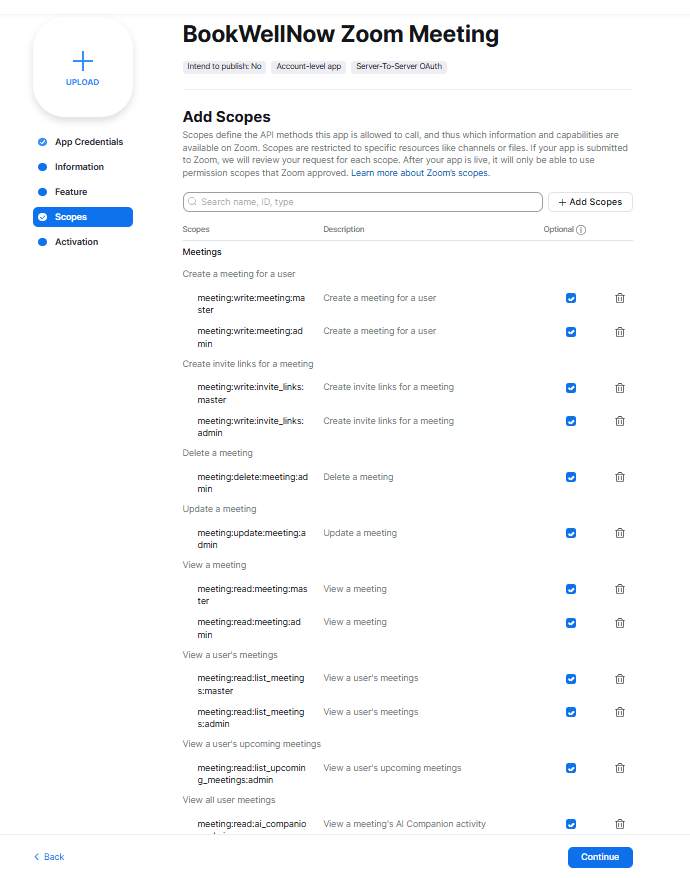Go to the Information step

pos(83,167)
